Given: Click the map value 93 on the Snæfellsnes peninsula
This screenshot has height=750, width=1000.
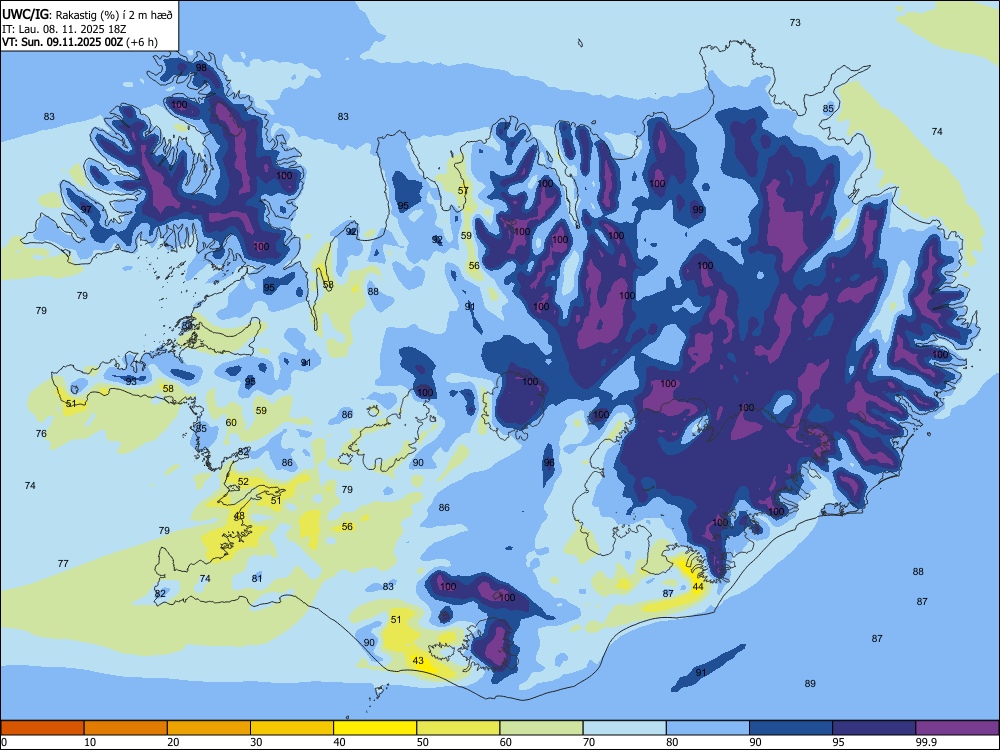Looking at the screenshot, I should 131,381.
